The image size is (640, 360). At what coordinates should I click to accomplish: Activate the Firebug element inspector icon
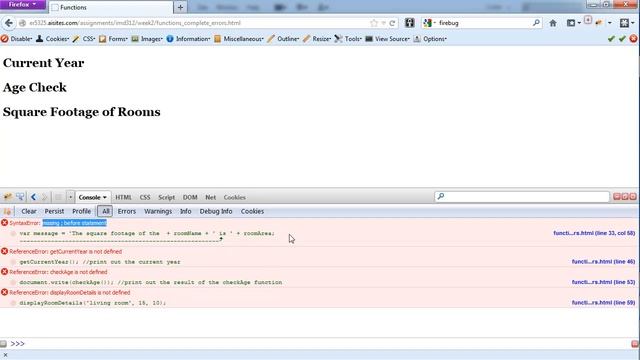pos(20,197)
